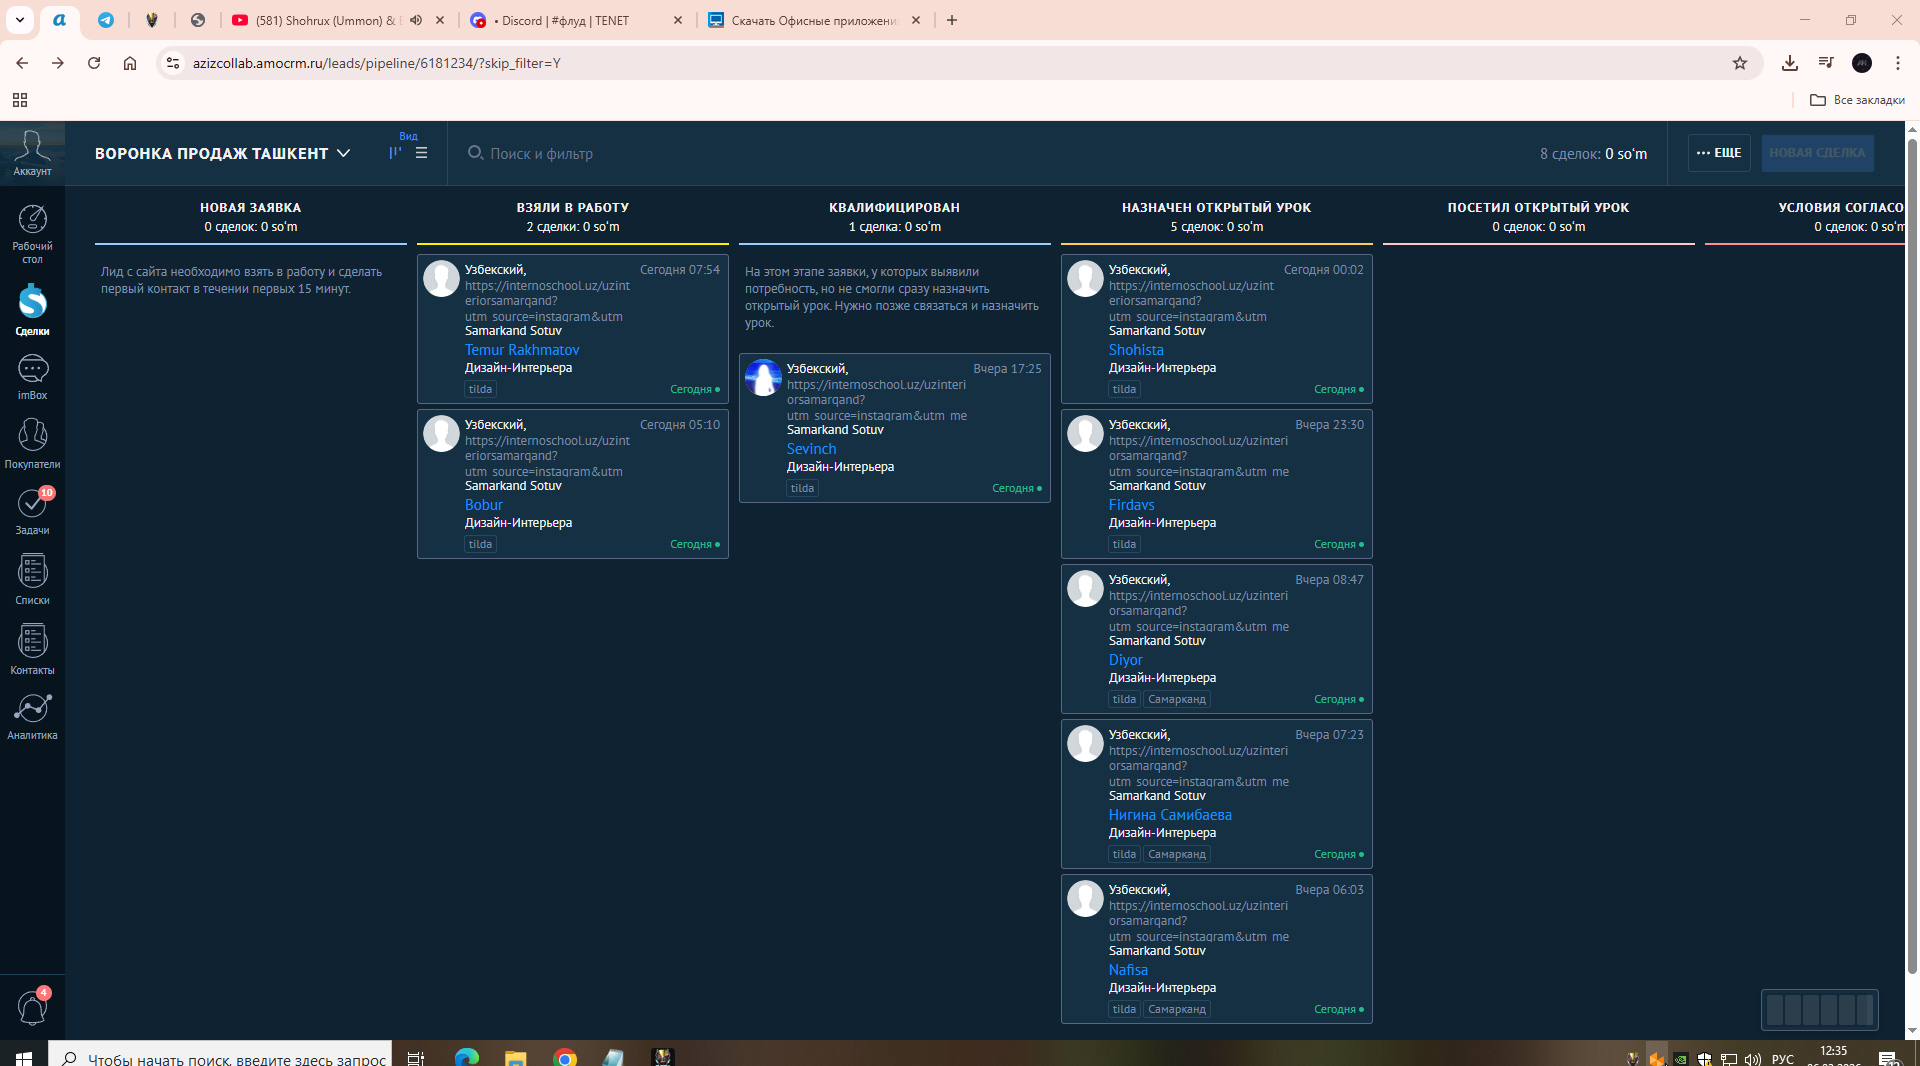1920x1066 pixels.
Task: Click the НАЗНАЧЕН ОТКРЫТЫЙ УРОК column header
Action: [1217, 208]
